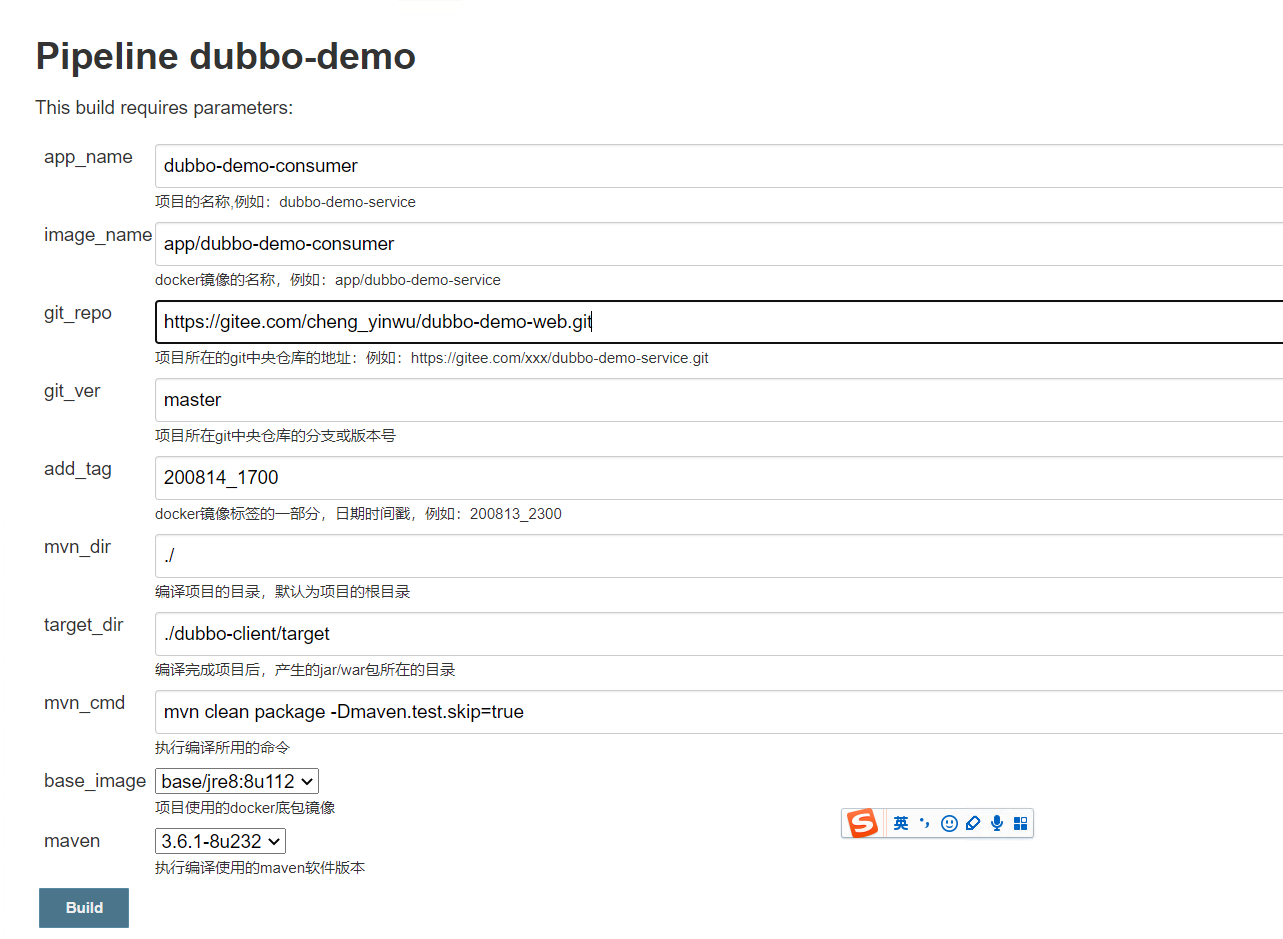1283x939 pixels.
Task: Focus the target_dir input field
Action: click(x=719, y=634)
